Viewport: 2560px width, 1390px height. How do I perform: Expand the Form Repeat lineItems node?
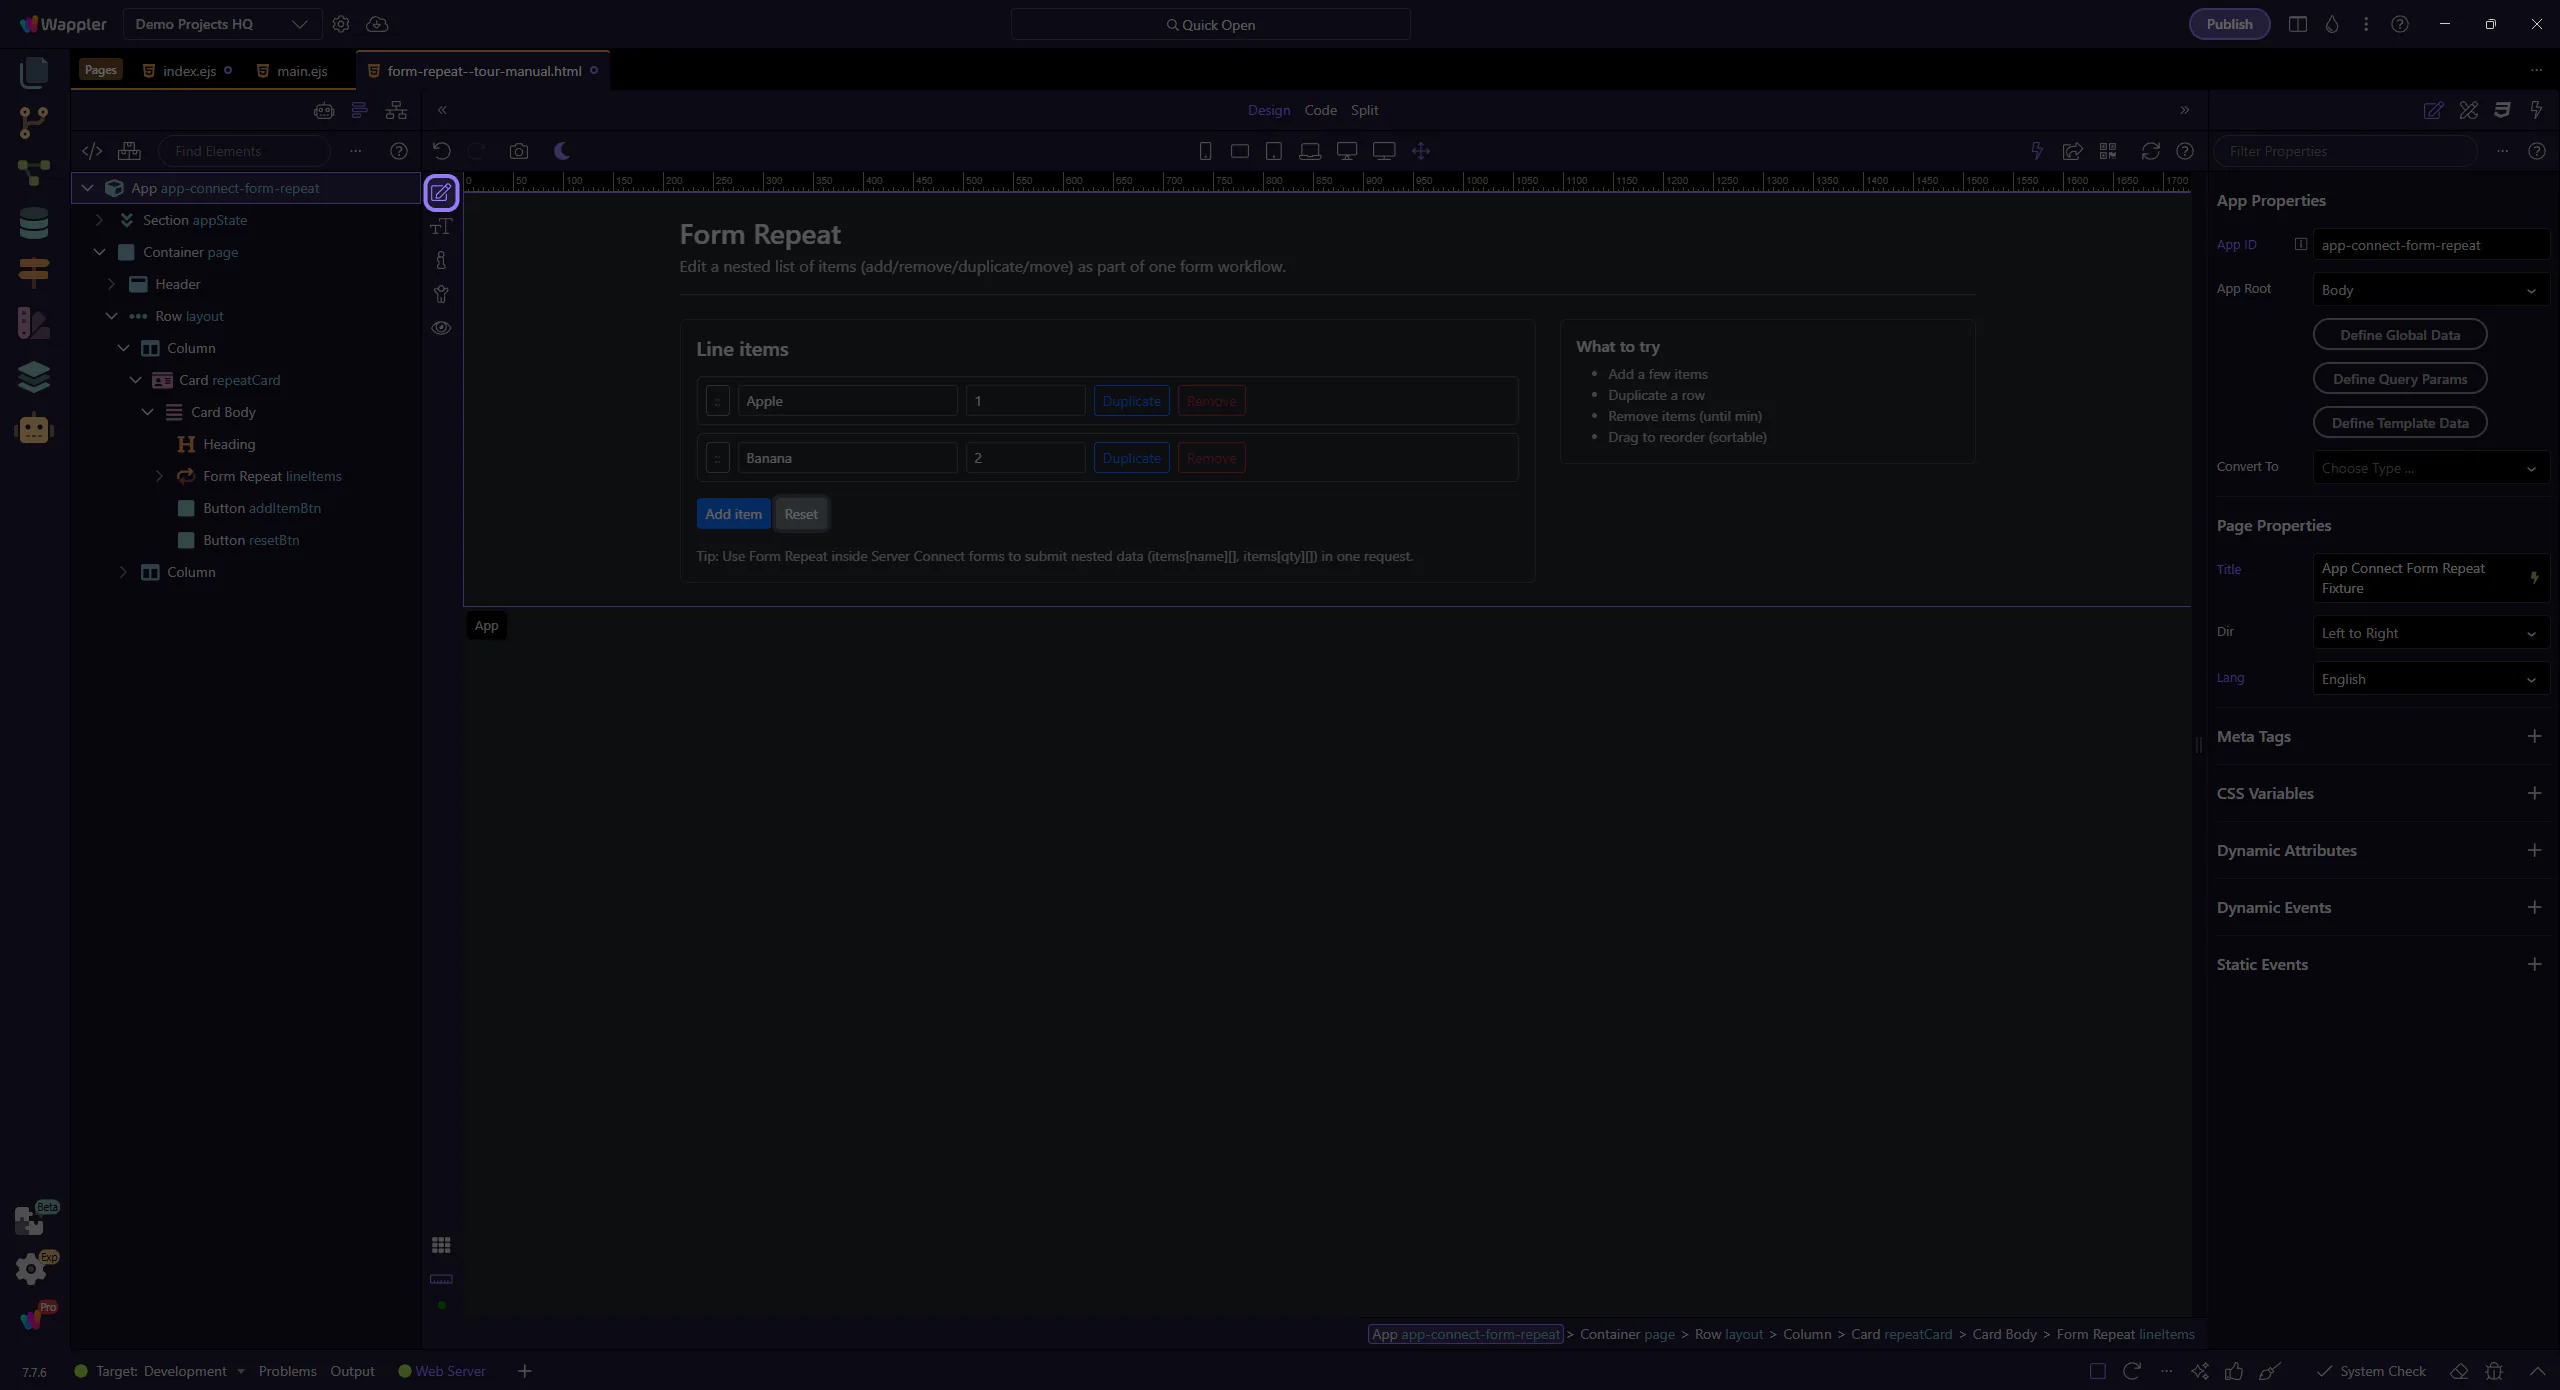159,476
